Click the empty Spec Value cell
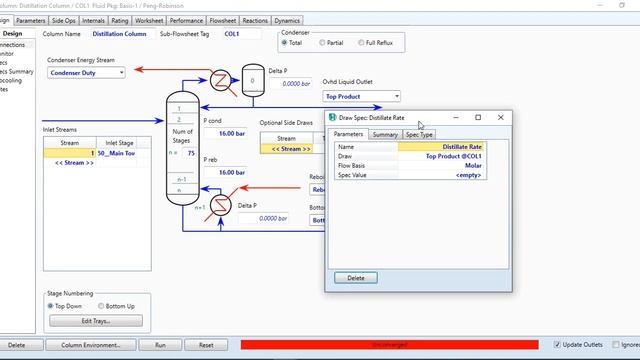This screenshot has height=360, width=640. pos(442,175)
